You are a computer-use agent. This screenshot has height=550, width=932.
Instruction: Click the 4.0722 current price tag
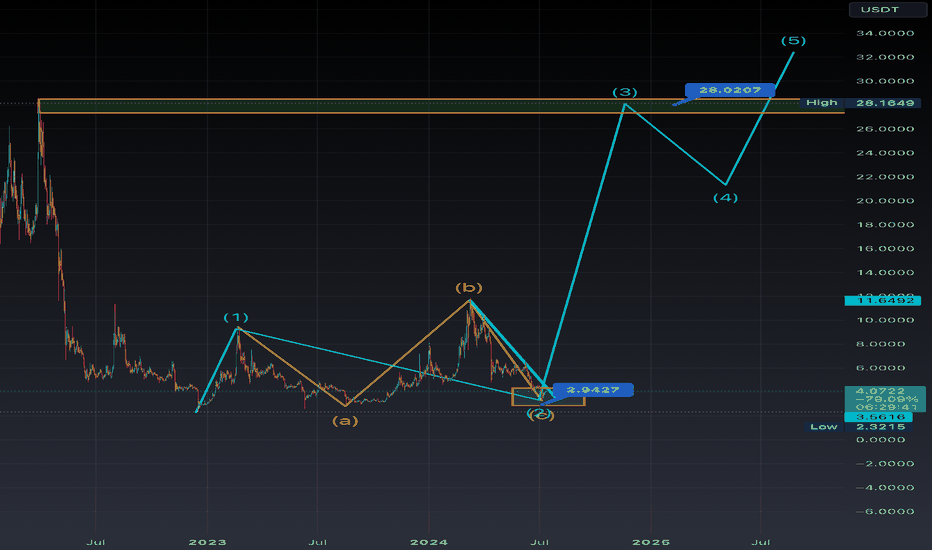click(x=885, y=398)
